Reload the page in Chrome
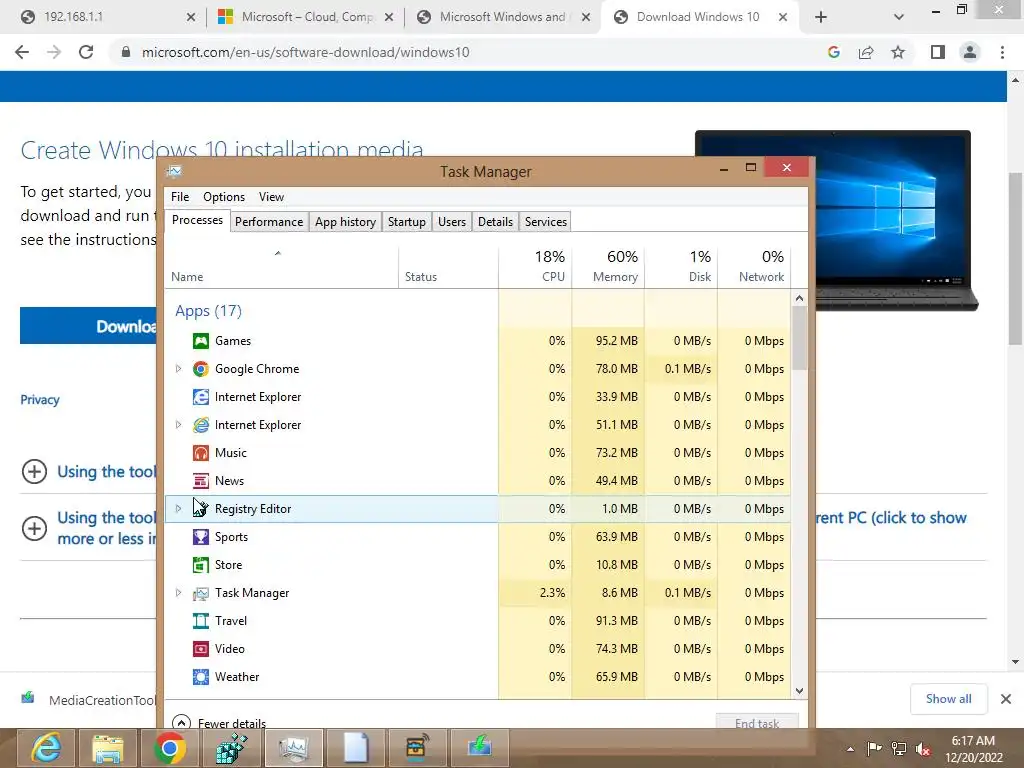 (86, 52)
